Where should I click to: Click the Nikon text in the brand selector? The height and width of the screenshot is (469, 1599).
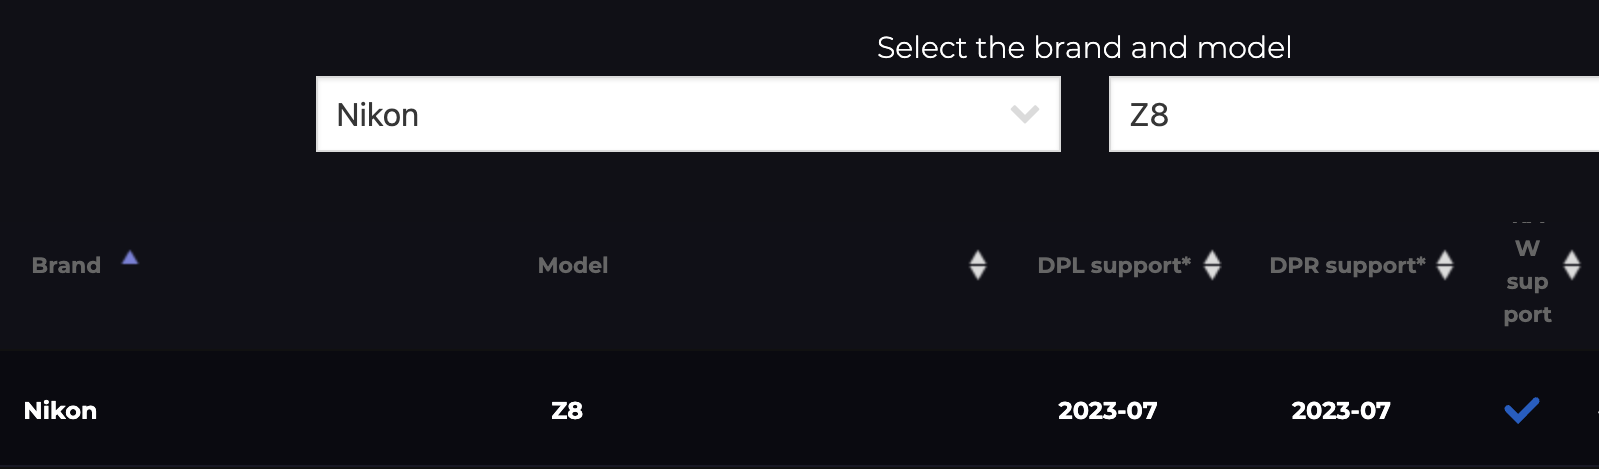(378, 115)
